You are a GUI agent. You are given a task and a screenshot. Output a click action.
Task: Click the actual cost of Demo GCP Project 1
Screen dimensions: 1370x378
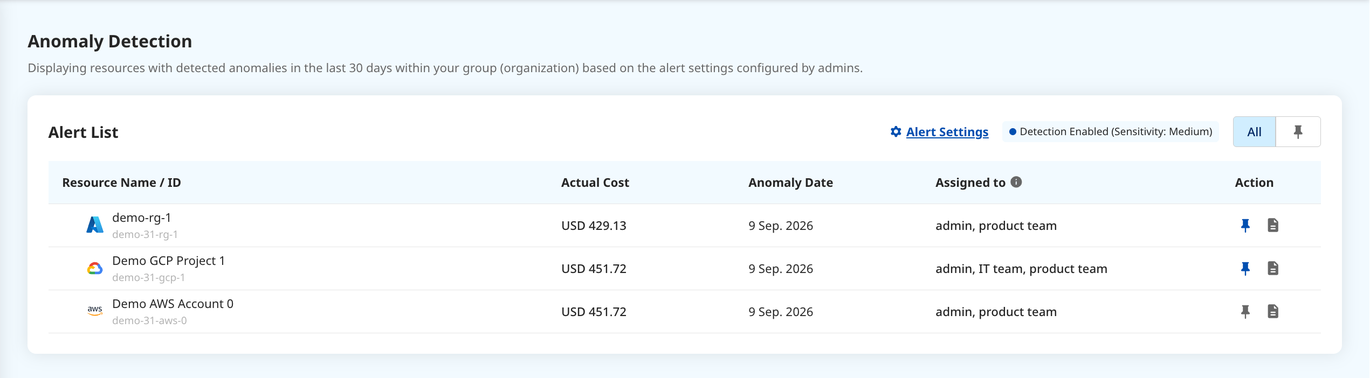[x=594, y=268]
